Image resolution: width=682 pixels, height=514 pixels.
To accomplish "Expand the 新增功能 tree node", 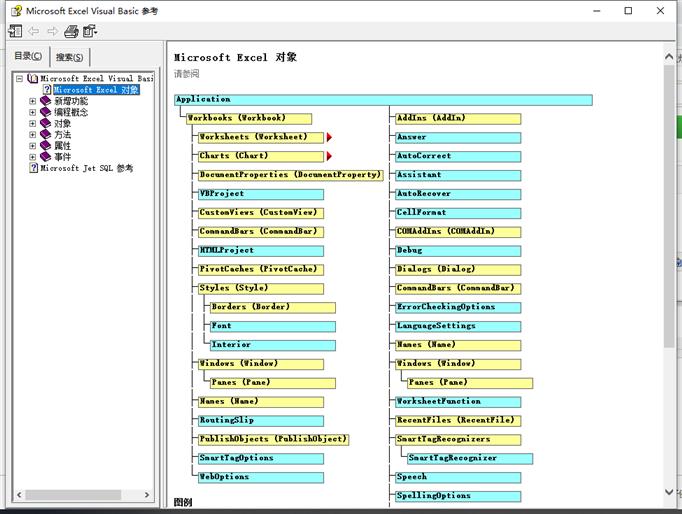I will [33, 101].
